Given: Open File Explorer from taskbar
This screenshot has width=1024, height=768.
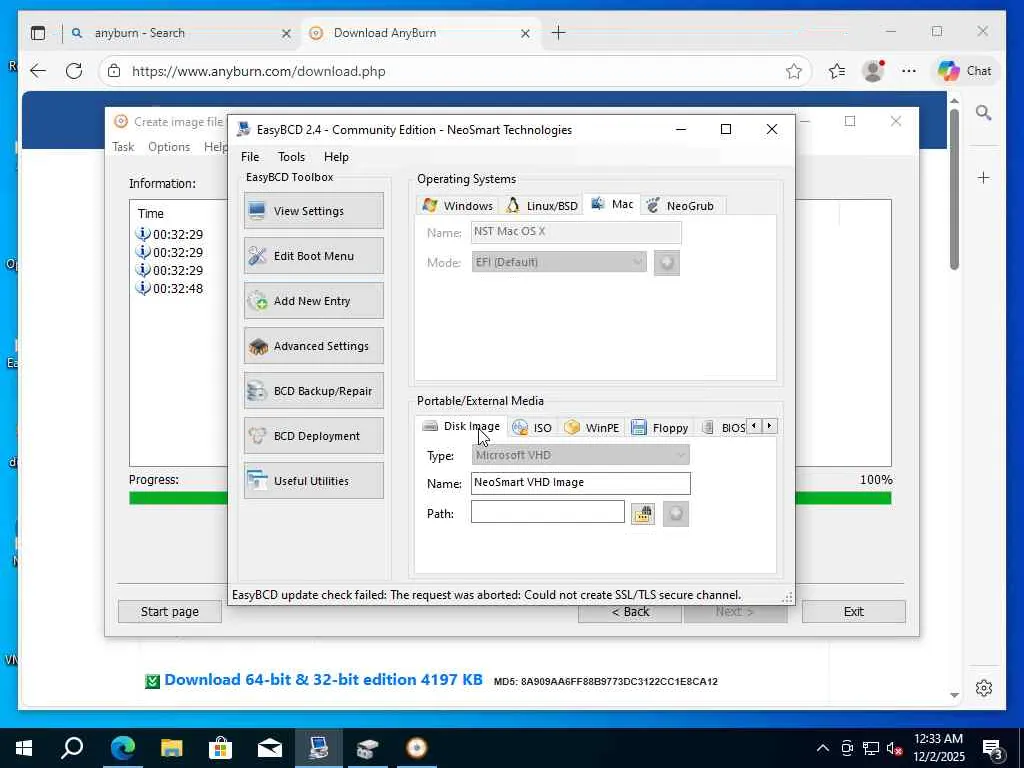Looking at the screenshot, I should pos(171,748).
